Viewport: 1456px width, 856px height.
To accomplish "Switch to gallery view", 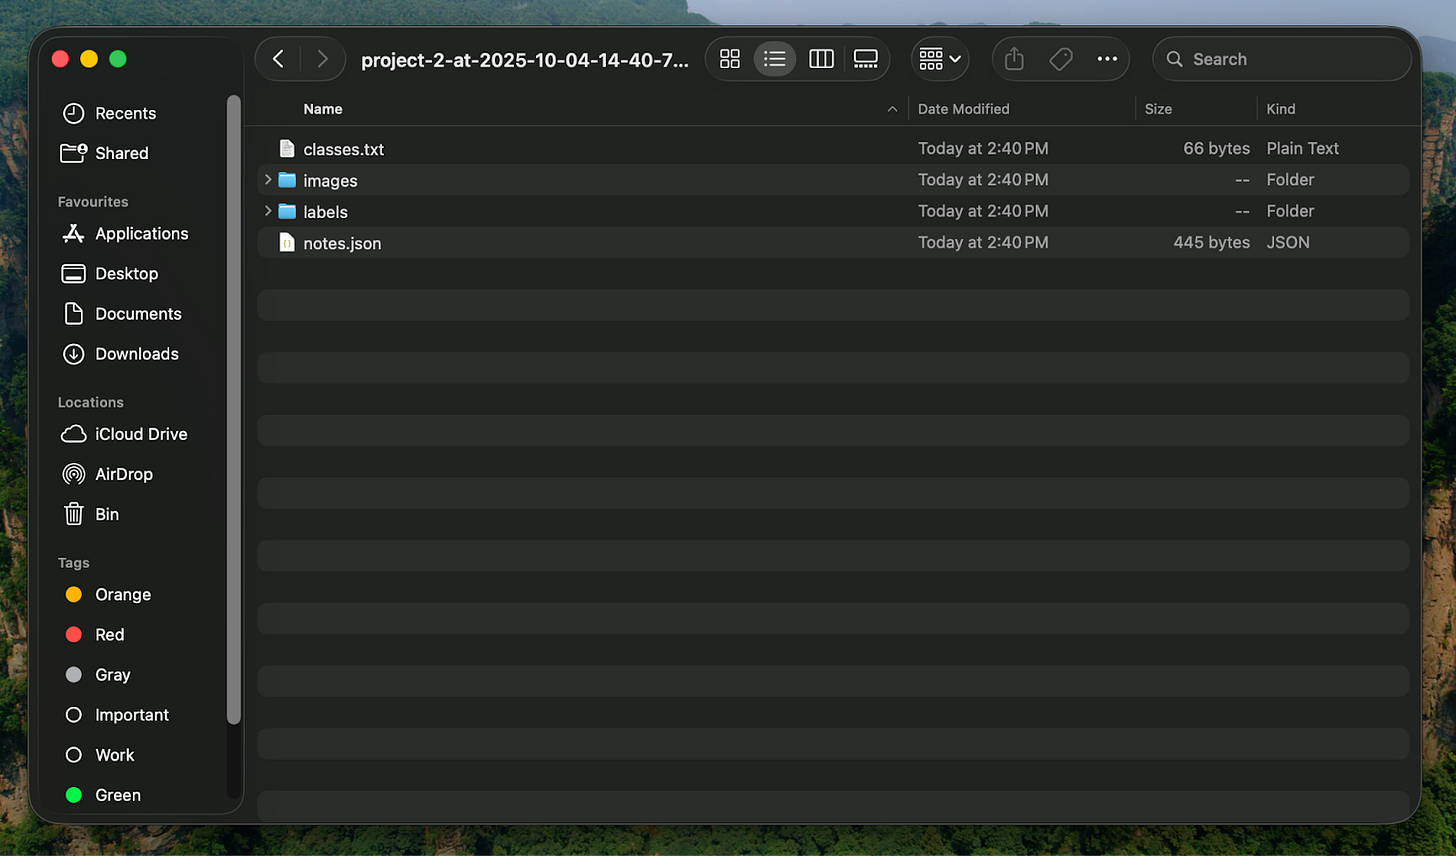I will point(866,59).
